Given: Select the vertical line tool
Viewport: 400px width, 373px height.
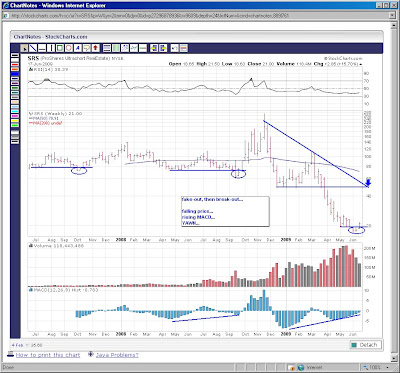Looking at the screenshot, I should click(51, 48).
